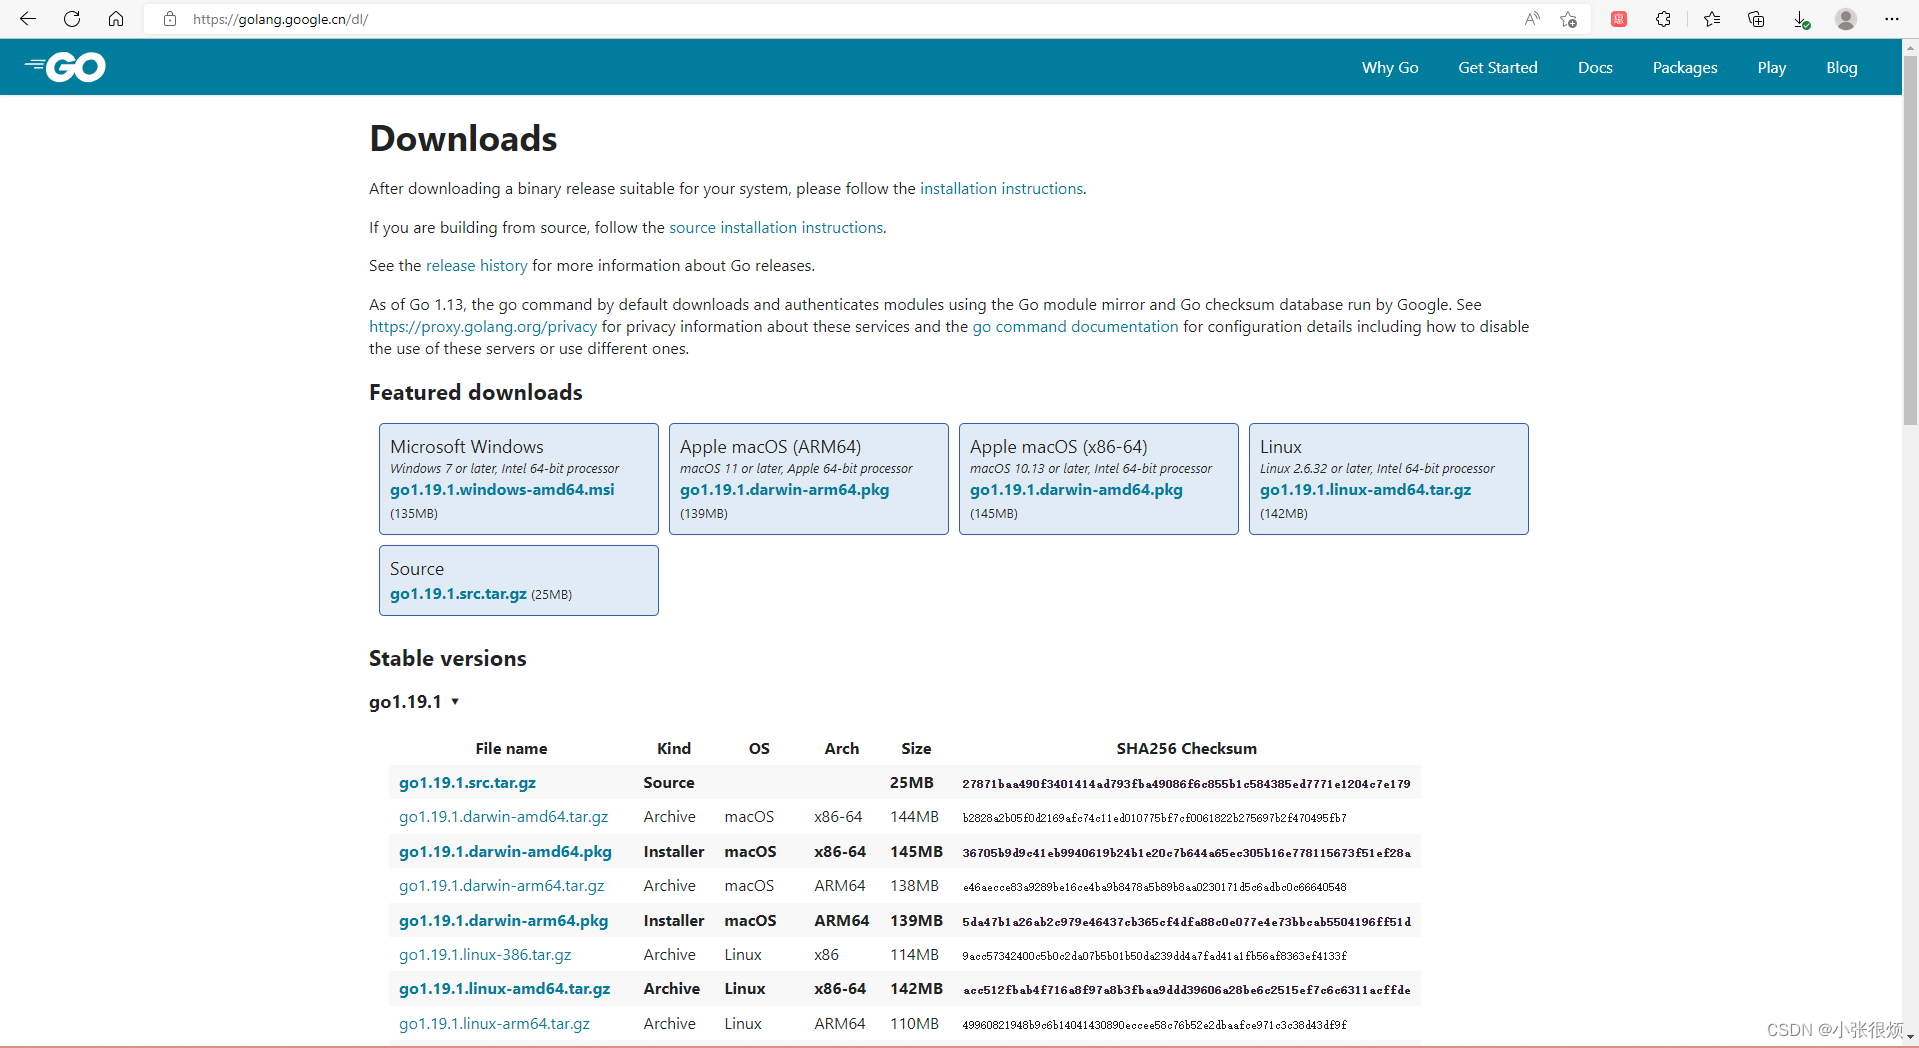This screenshot has width=1919, height=1048.
Task: Open downloads icon in toolbar
Action: pos(1801,19)
